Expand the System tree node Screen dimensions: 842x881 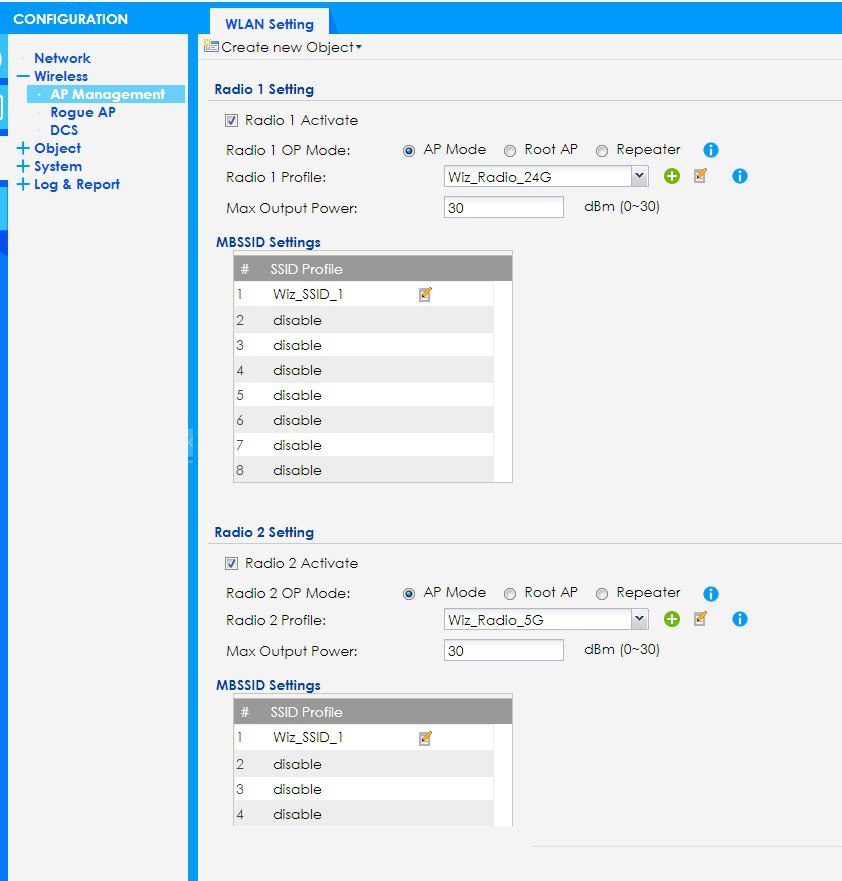[23, 166]
